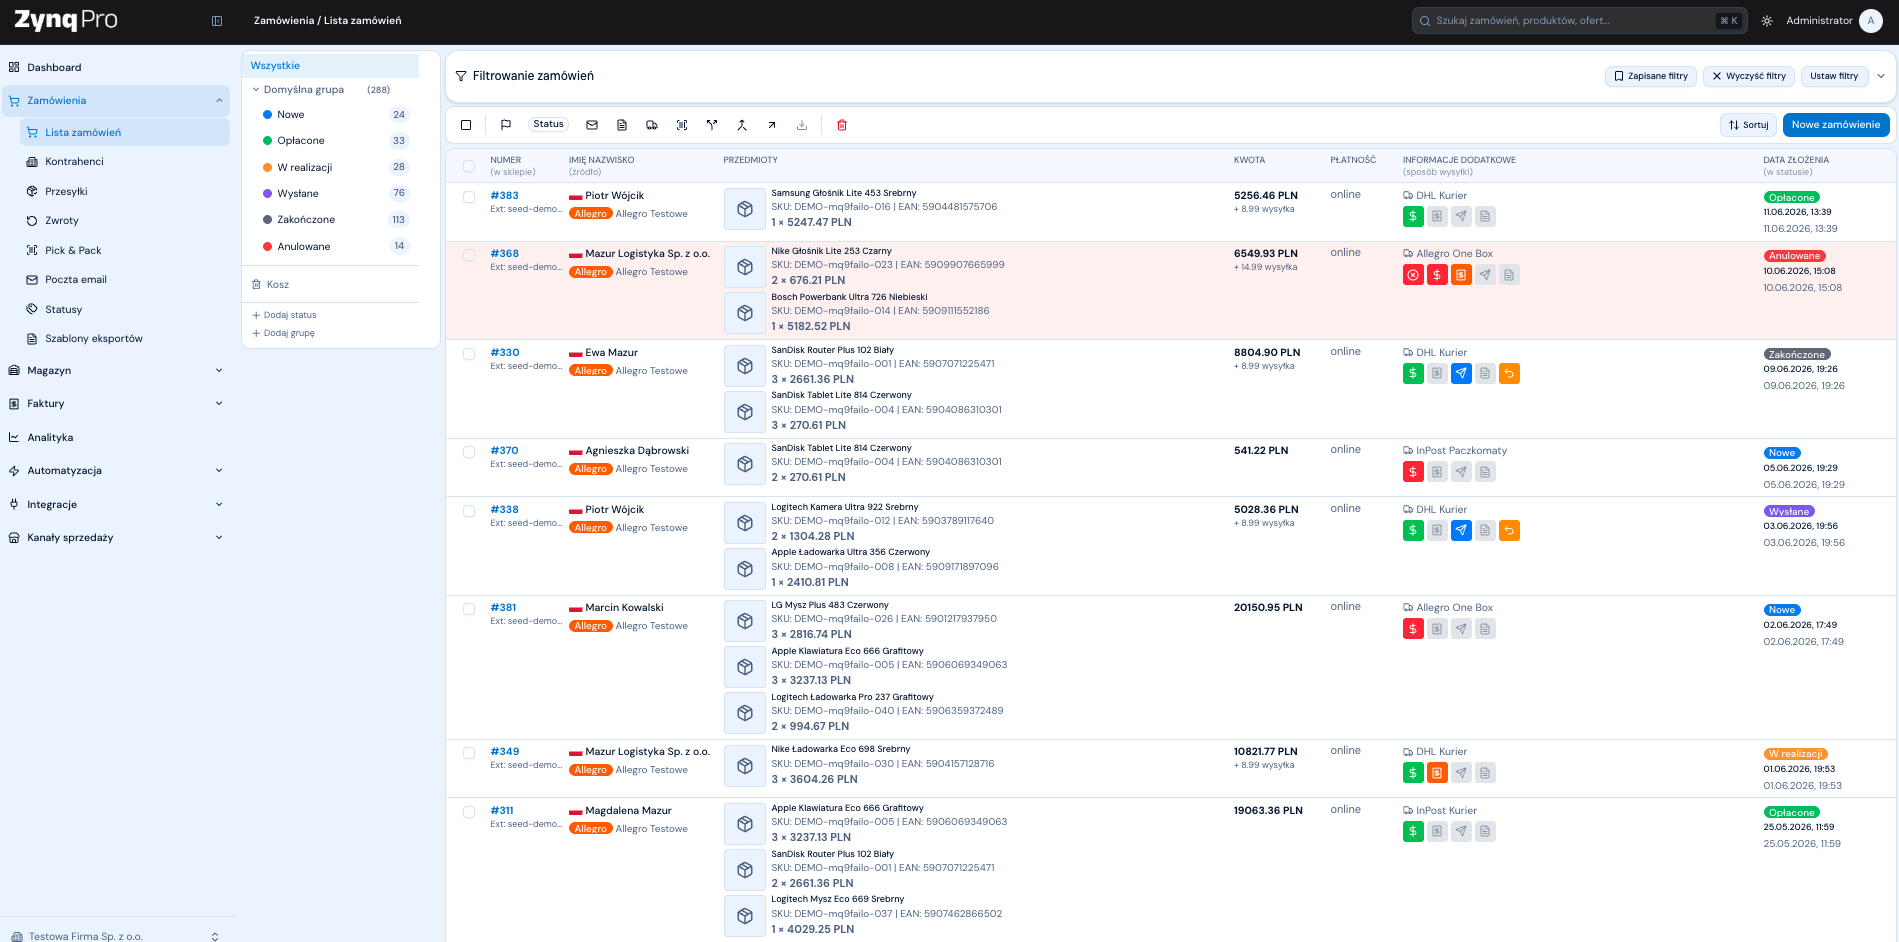Click the green payment icon for order #311
Viewport: 1899px width, 942px height.
pyautogui.click(x=1413, y=832)
